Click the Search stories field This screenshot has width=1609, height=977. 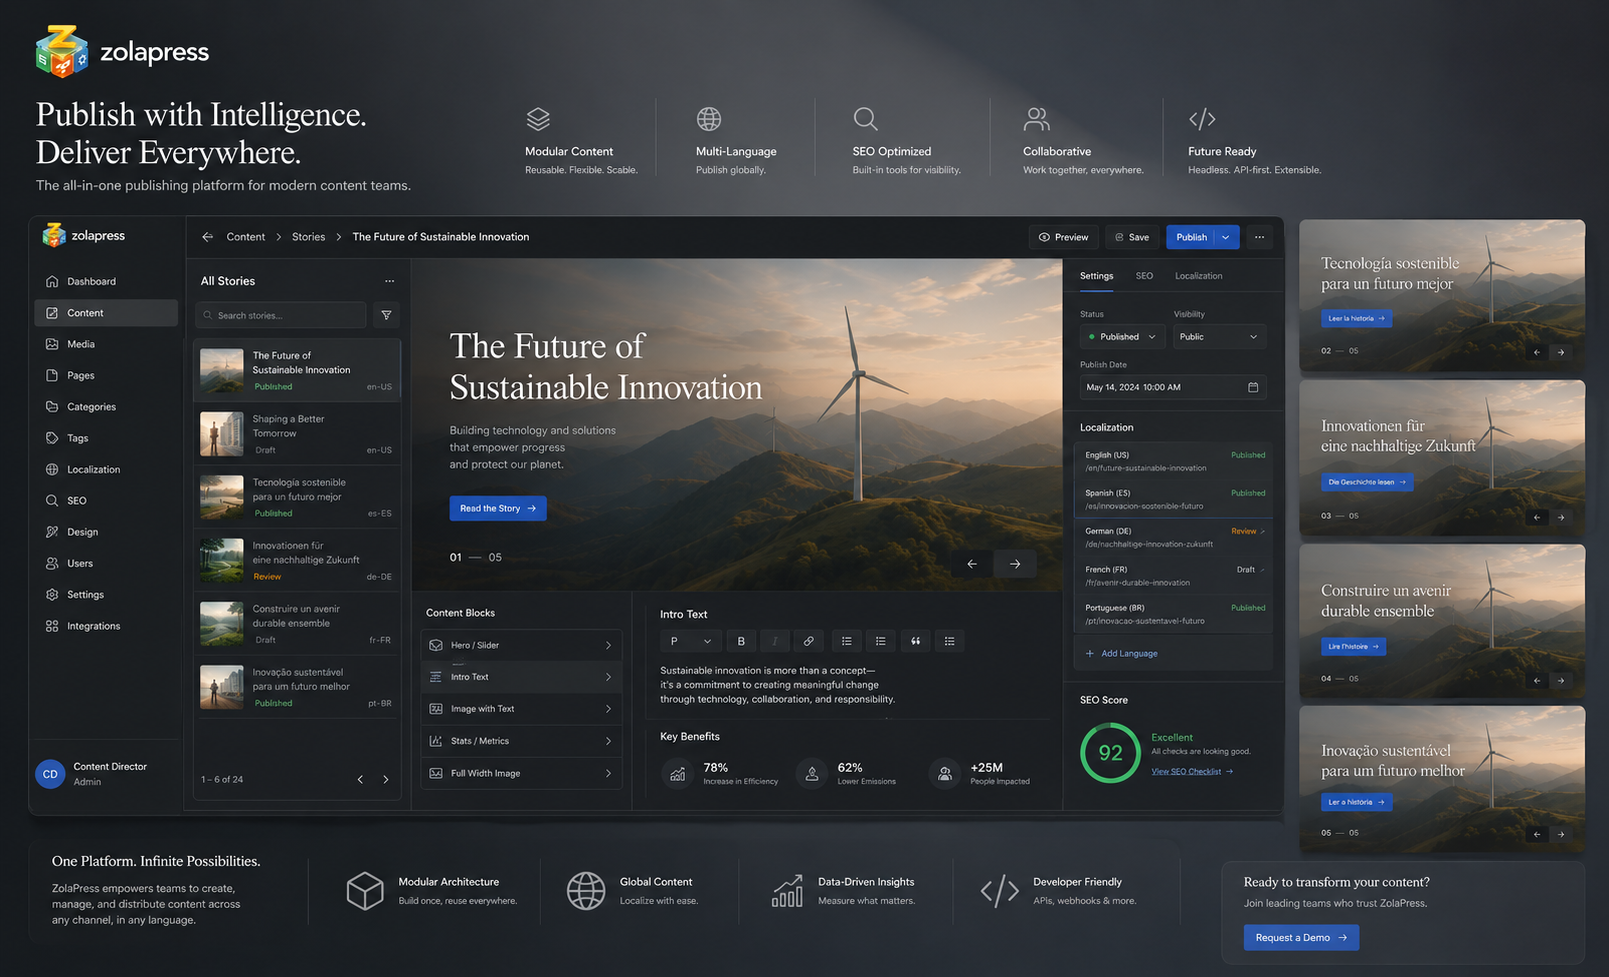coord(281,315)
